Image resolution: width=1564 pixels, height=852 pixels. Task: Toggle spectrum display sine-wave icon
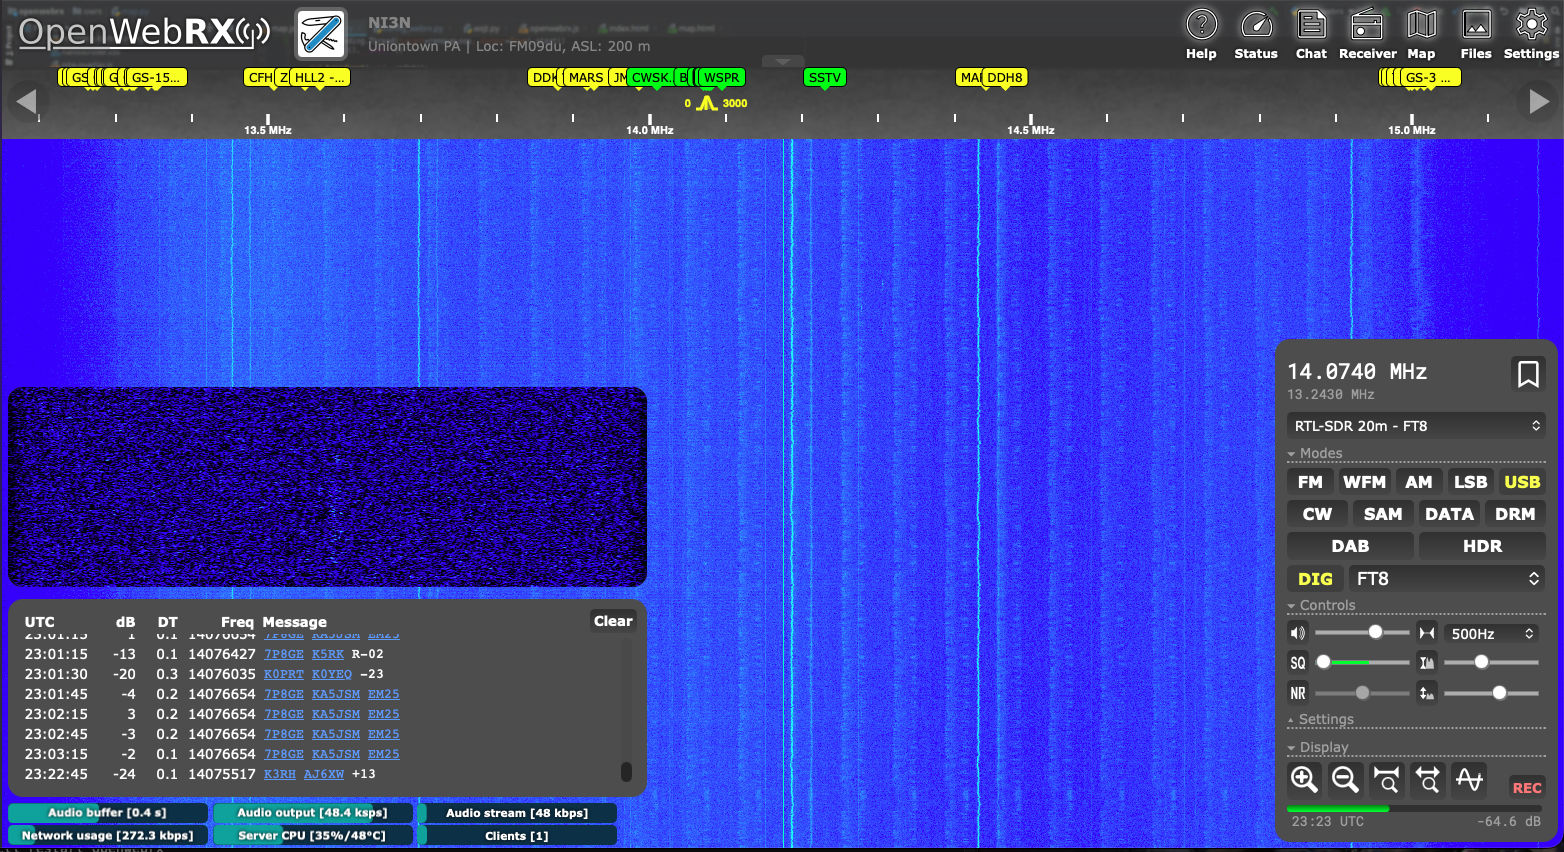pos(1469,779)
